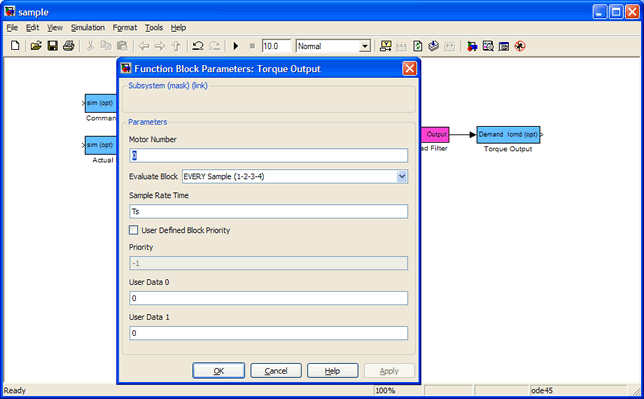
Task: Start the simulation with the play button
Action: point(236,46)
